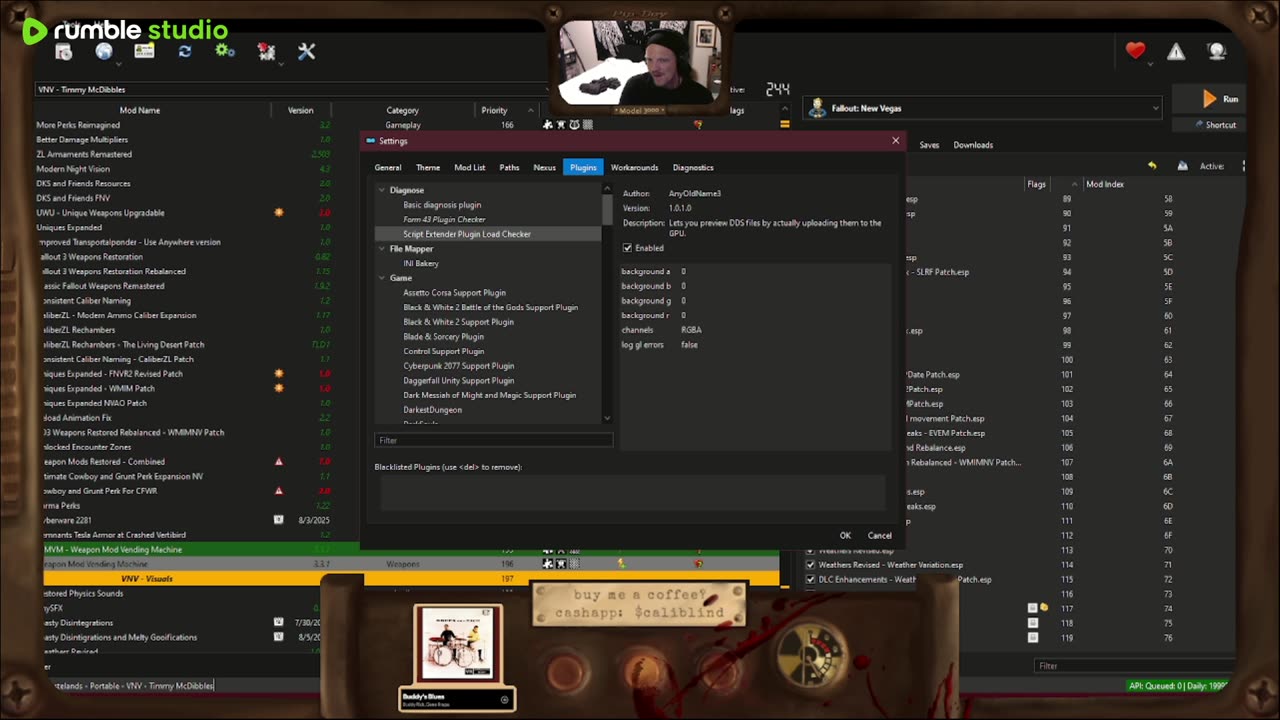Open the green gears executables icon
This screenshot has height=720, width=1280.
tap(225, 52)
